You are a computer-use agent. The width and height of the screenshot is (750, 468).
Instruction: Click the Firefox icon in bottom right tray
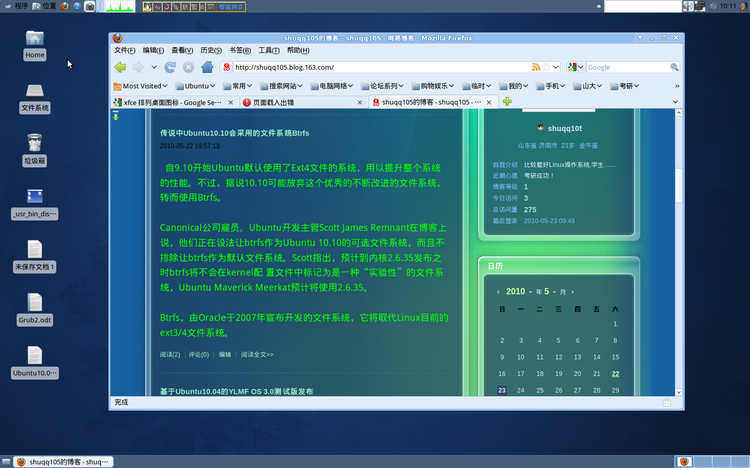click(684, 461)
